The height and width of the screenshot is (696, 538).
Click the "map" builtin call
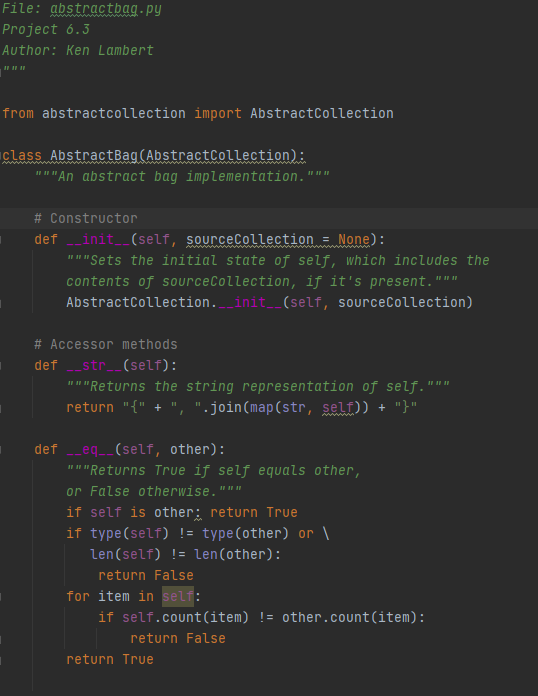(262, 407)
